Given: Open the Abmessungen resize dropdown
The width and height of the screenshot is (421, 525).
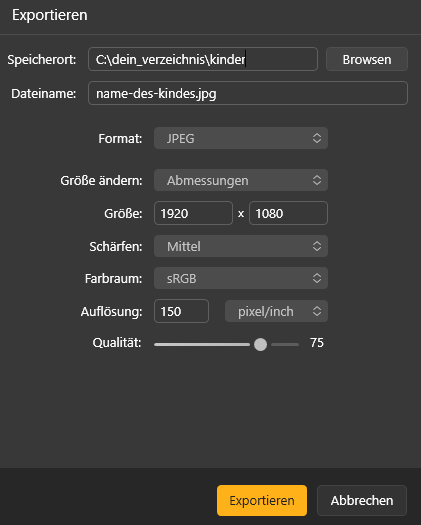Looking at the screenshot, I should click(241, 180).
